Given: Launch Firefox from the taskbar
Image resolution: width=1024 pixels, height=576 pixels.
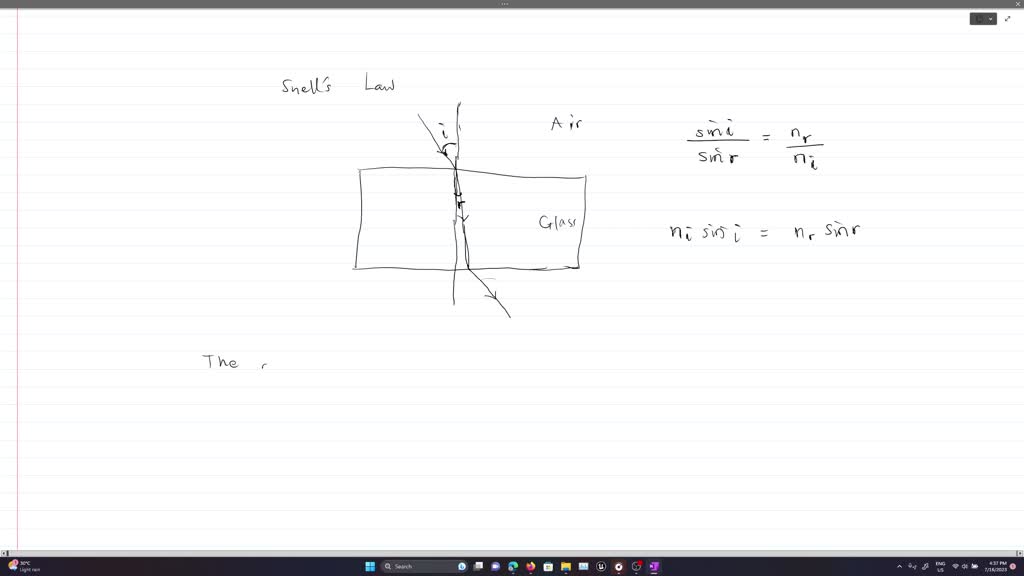Looking at the screenshot, I should (x=530, y=566).
